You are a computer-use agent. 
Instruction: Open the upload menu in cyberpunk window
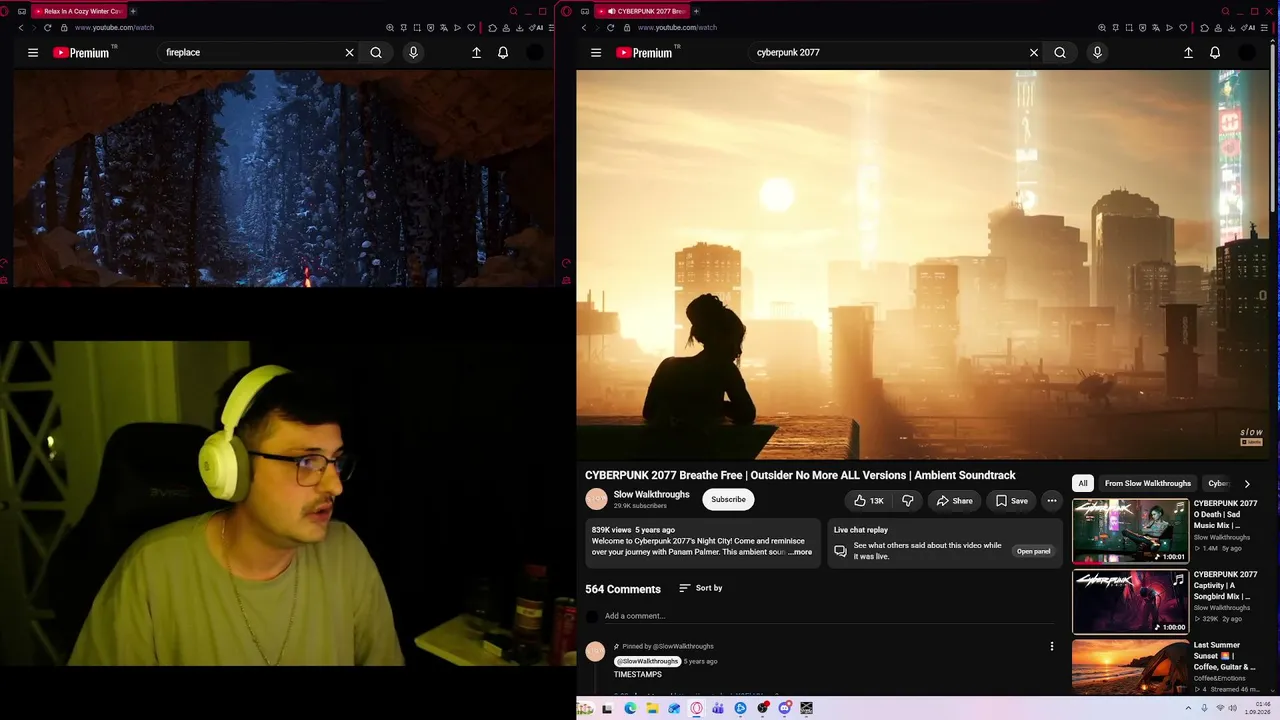pos(1188,53)
